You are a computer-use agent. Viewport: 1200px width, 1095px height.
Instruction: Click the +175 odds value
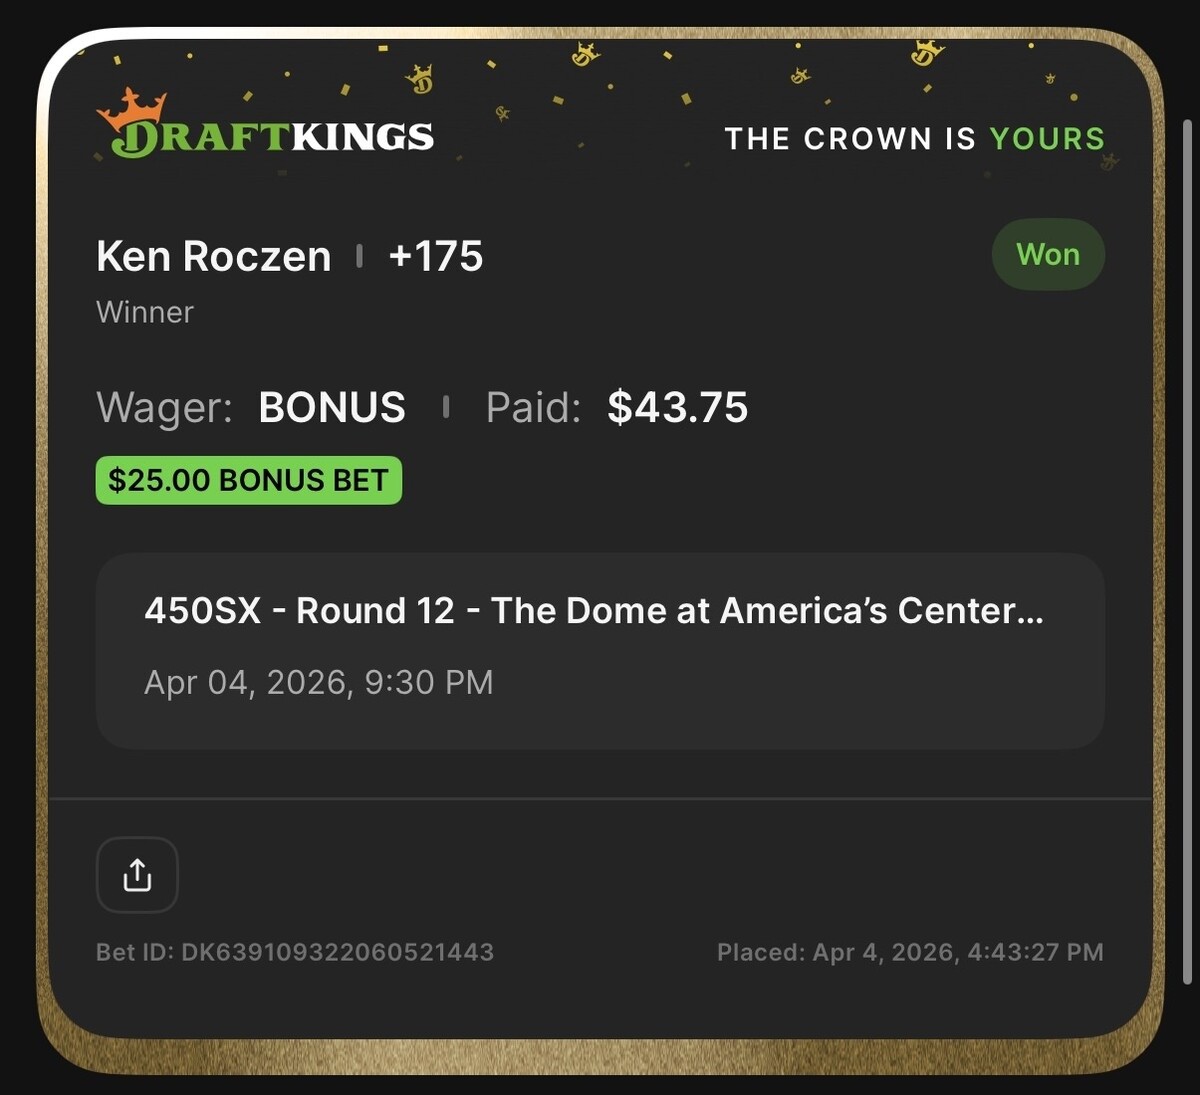coord(436,257)
